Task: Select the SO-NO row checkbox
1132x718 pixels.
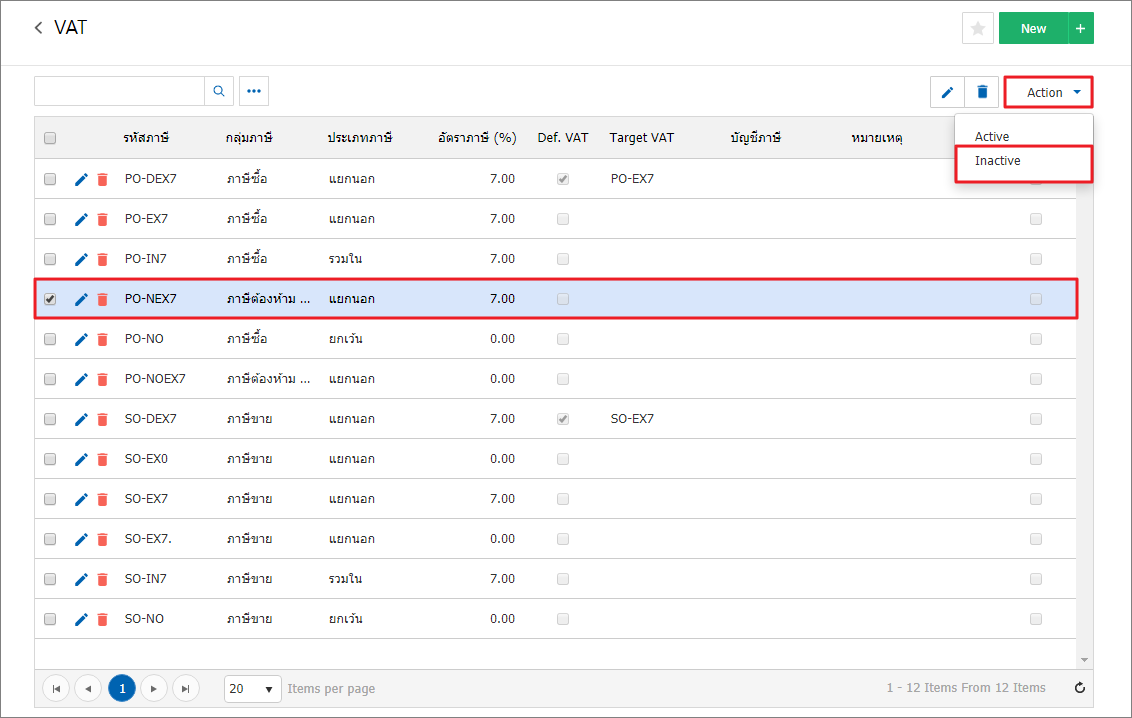Action: pos(50,619)
